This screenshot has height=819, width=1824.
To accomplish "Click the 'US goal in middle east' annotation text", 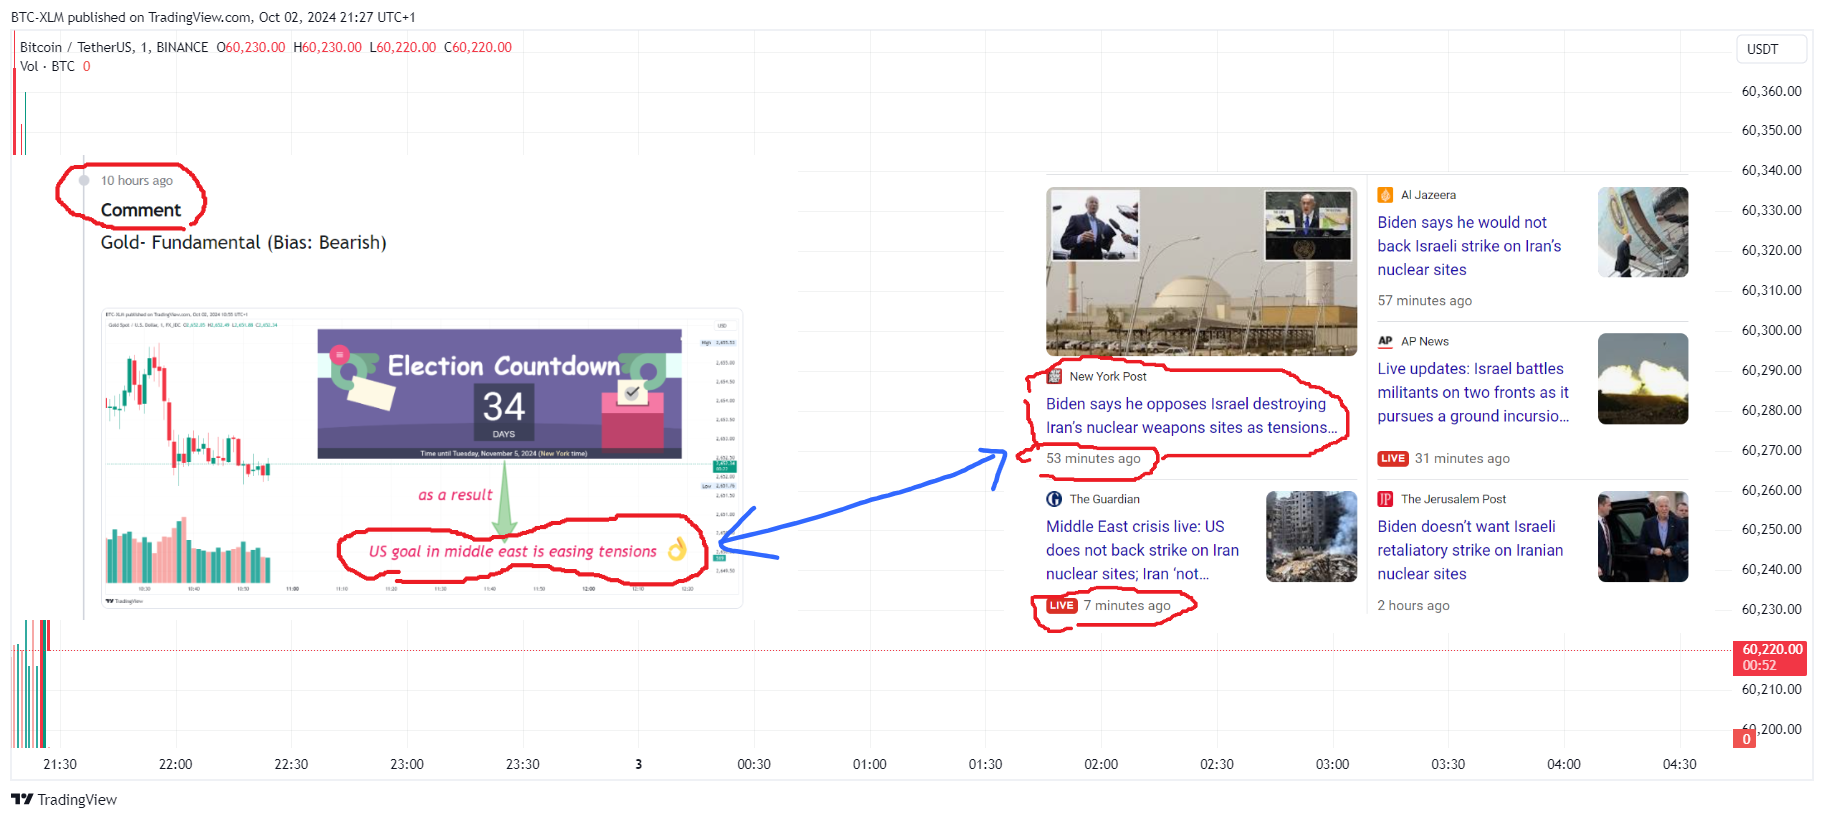I will point(512,552).
